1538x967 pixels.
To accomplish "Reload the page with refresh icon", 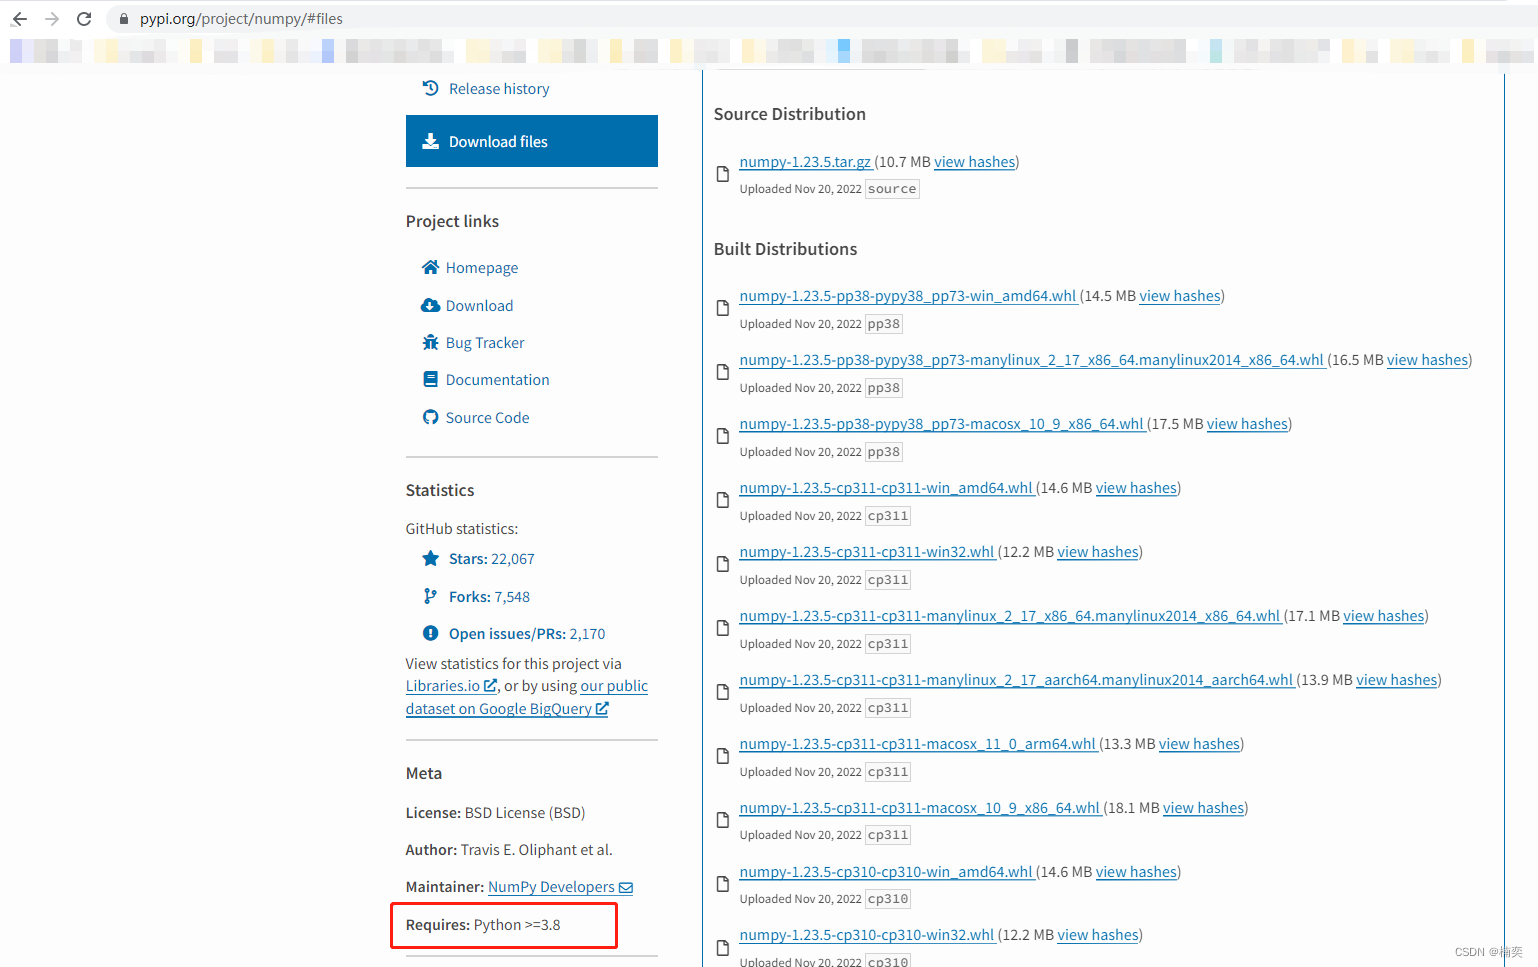I will (84, 19).
